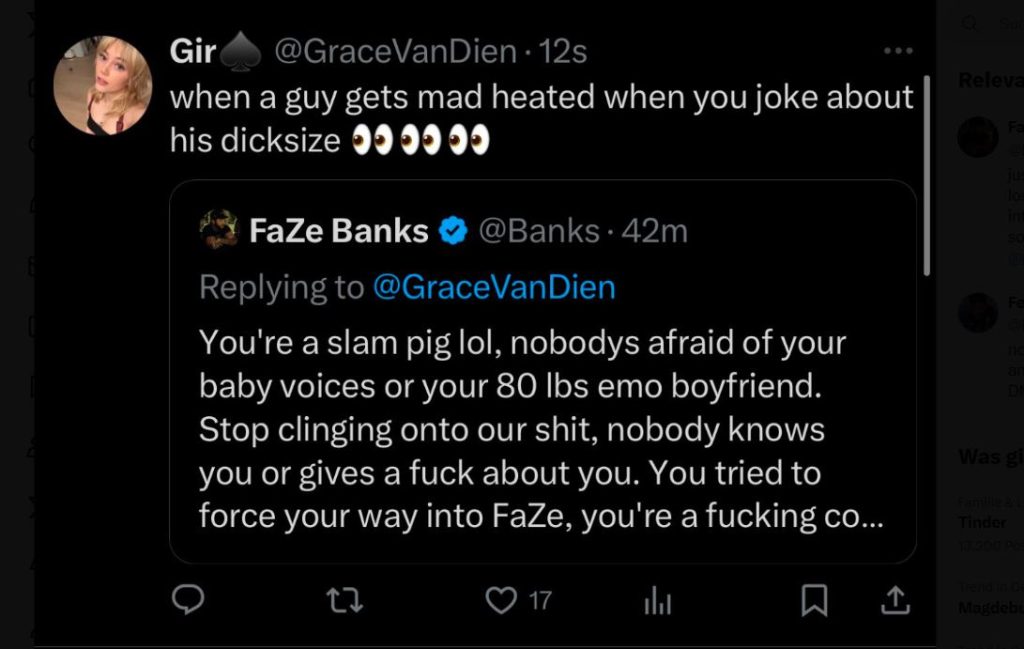Click the search field in the right sidebar
The height and width of the screenshot is (649, 1024).
[x=1000, y=24]
